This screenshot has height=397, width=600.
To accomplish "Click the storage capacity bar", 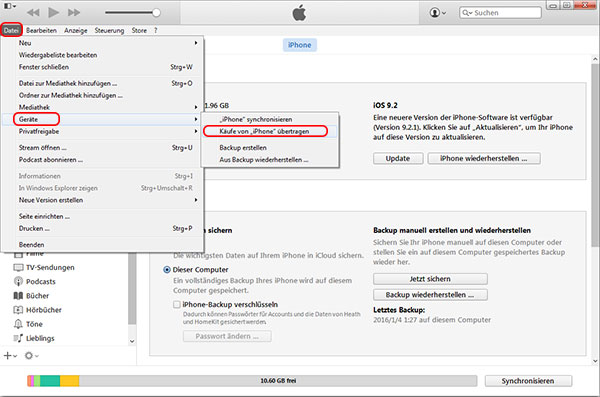I will [x=252, y=381].
